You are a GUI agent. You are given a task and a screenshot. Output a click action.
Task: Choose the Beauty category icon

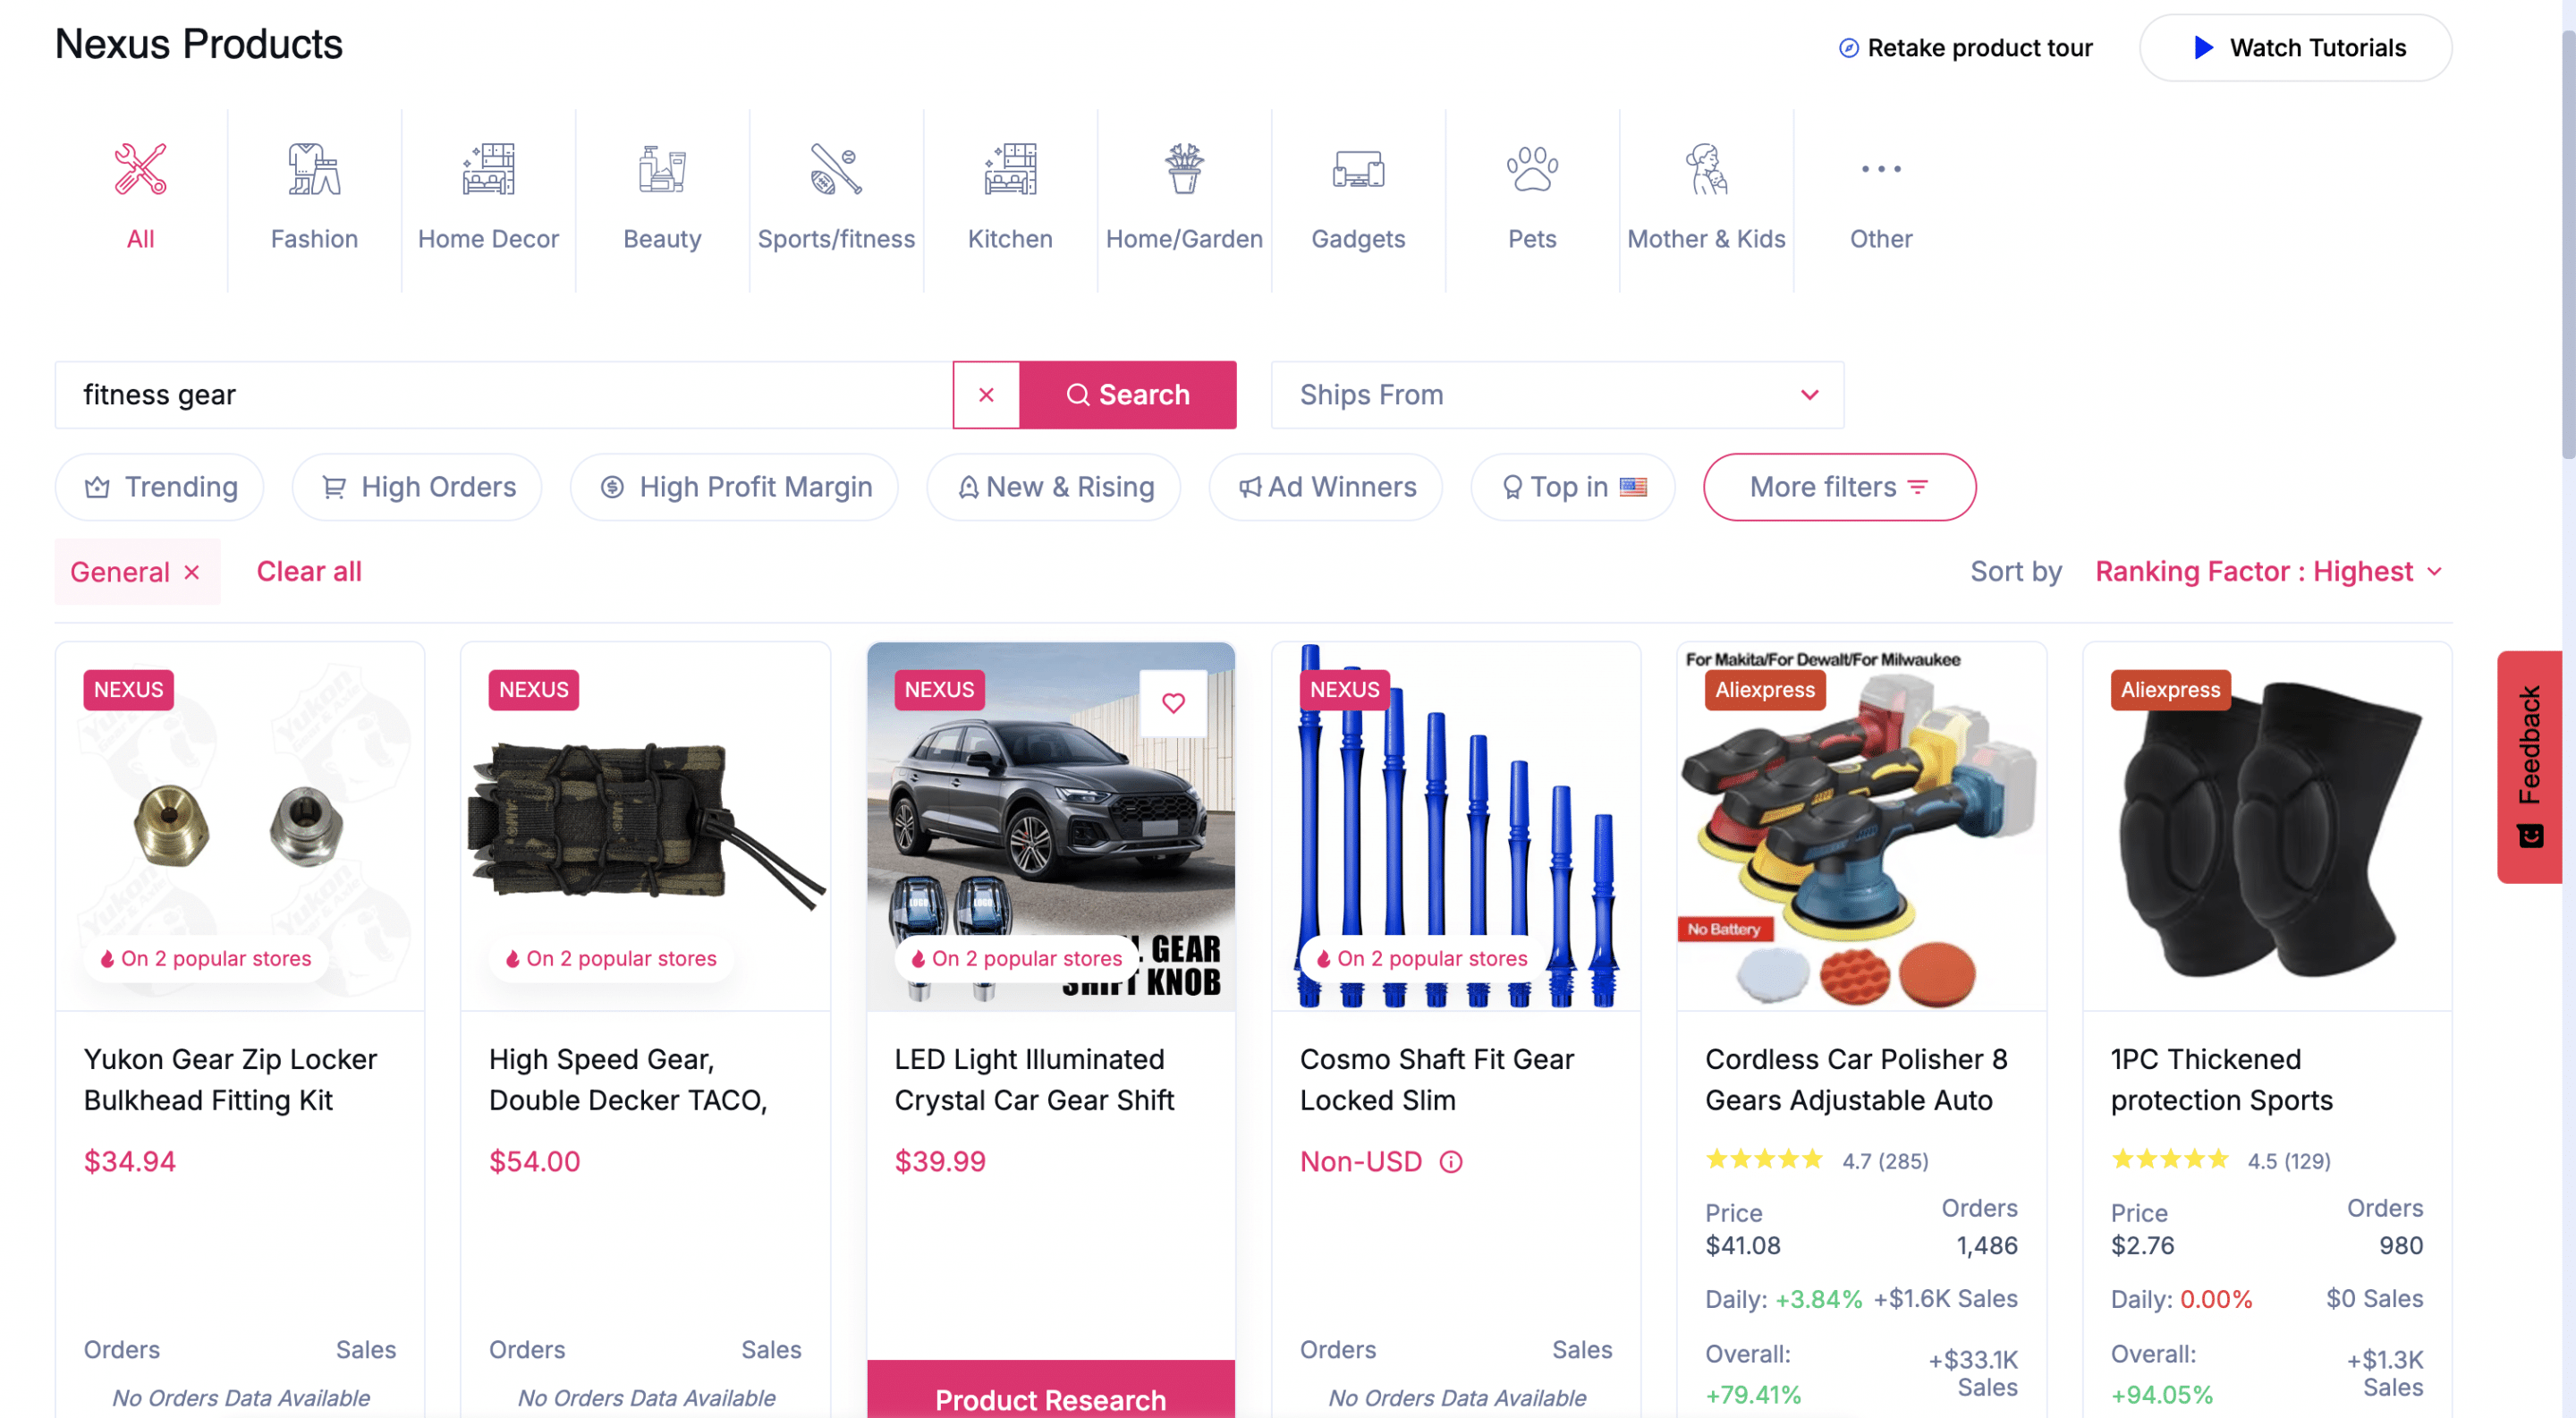point(662,169)
